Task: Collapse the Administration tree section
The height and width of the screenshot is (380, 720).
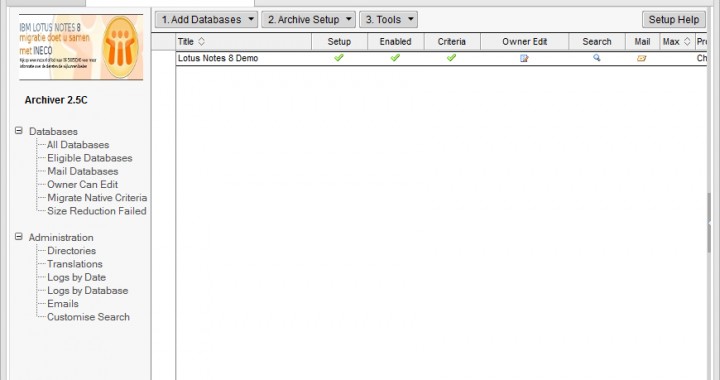Action: (x=19, y=237)
